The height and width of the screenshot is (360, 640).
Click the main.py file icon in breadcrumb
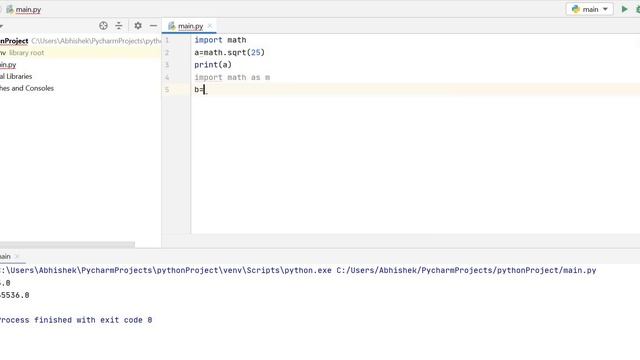(10, 9)
